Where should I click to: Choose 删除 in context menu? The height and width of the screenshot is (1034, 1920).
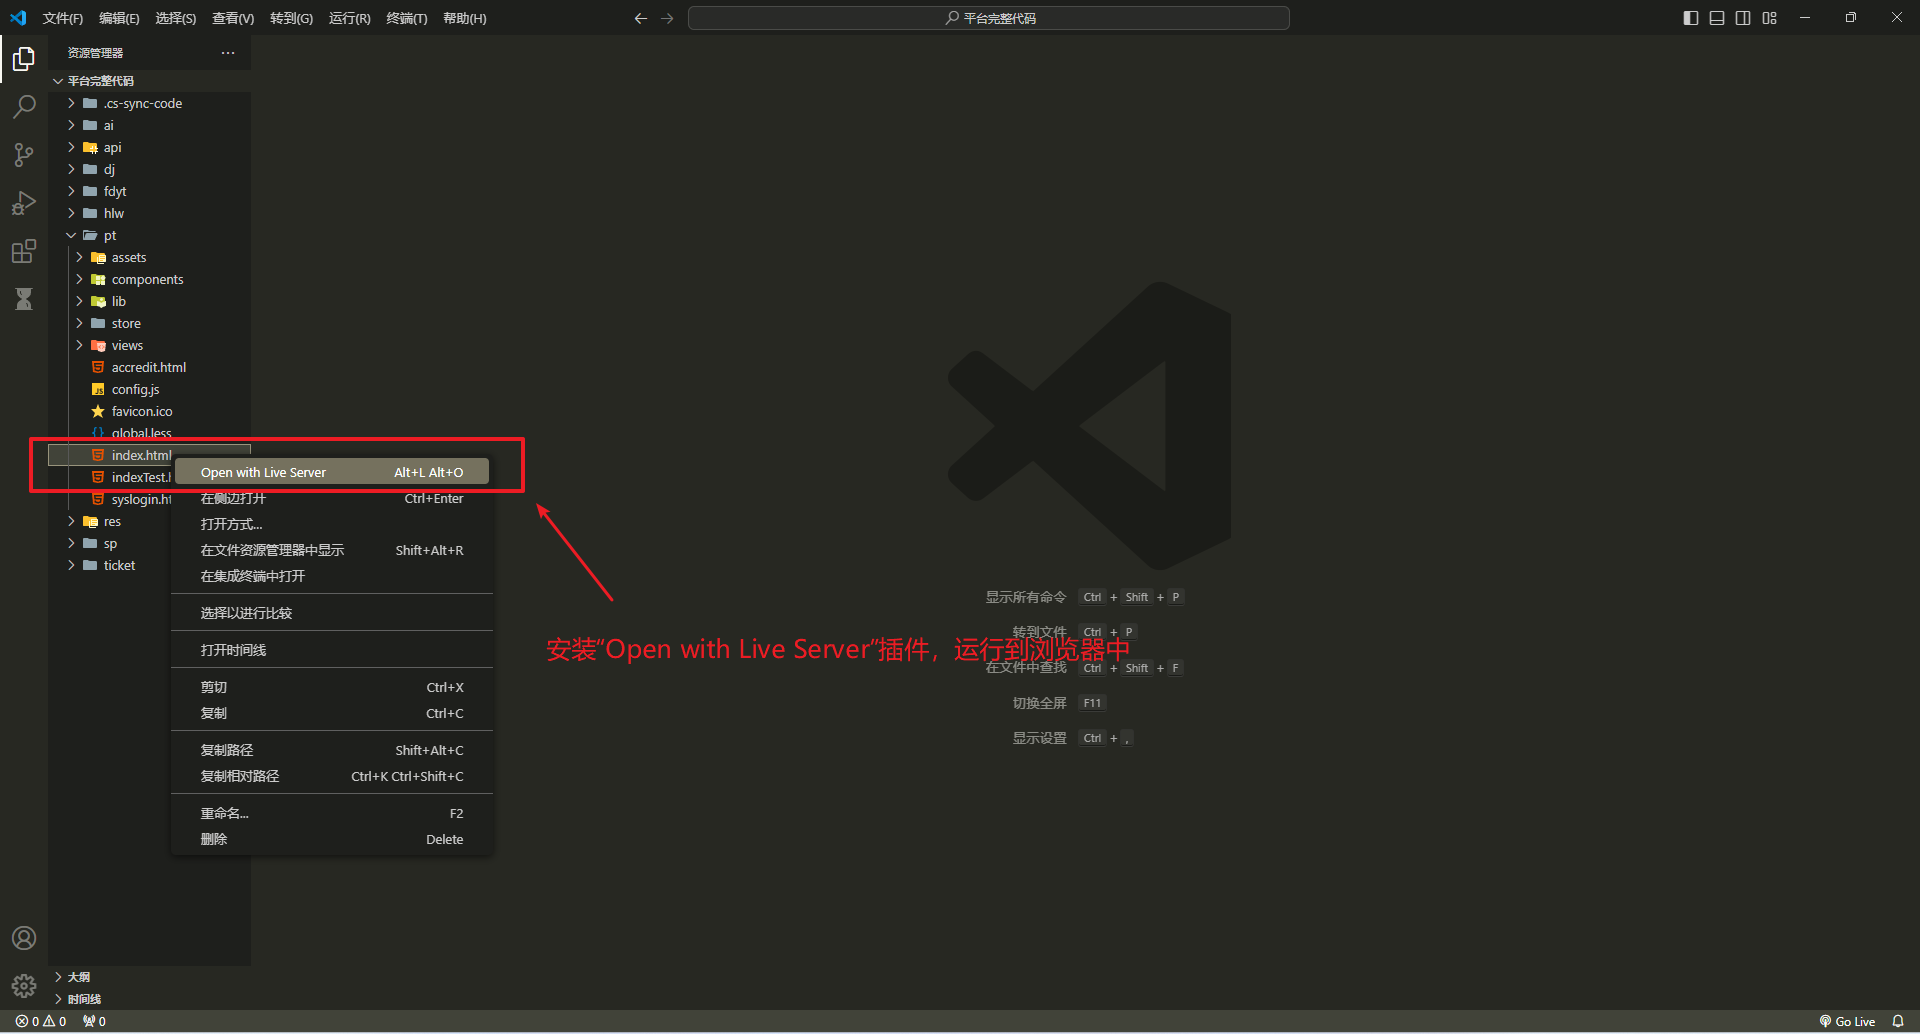coord(332,839)
